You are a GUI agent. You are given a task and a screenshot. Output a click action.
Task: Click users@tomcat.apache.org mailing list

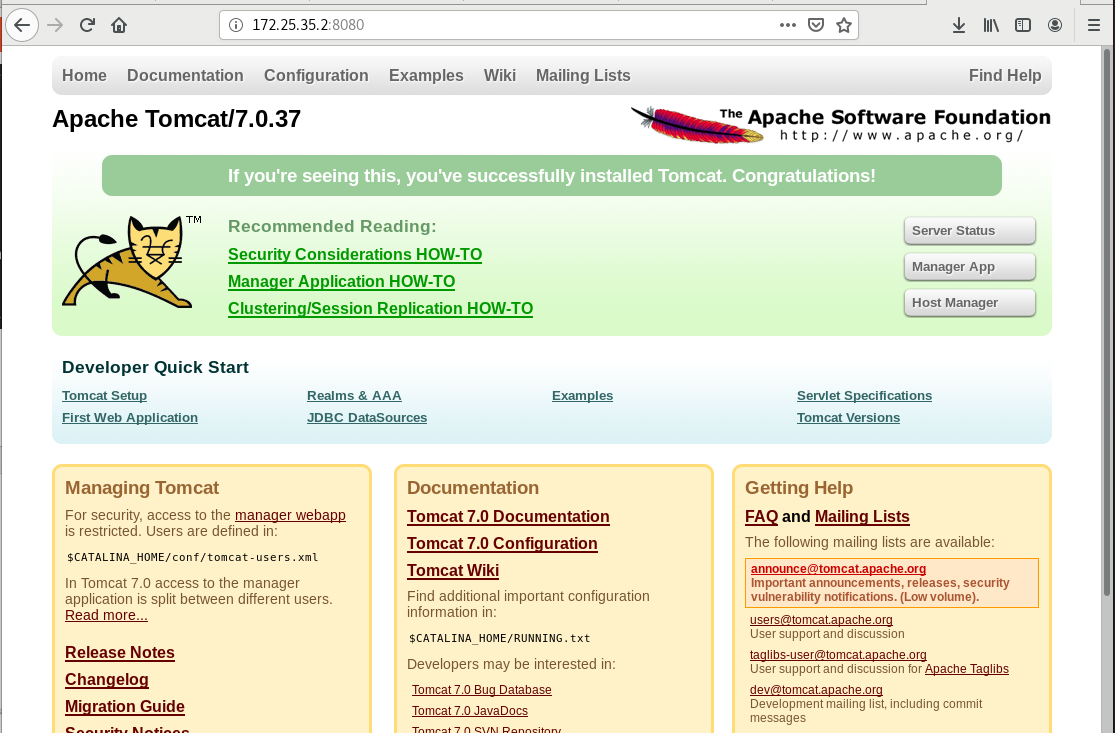coord(821,620)
